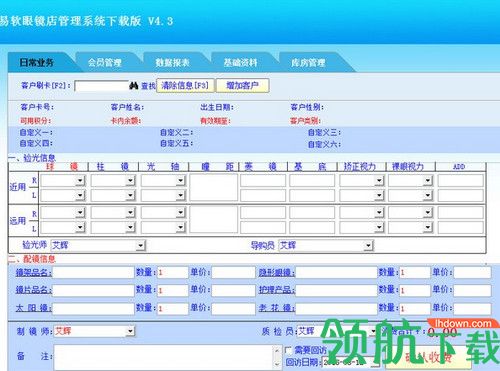Viewport: 500px width, 371px height.
Task: Click the 镜架品名 text field
Action: click(93, 273)
